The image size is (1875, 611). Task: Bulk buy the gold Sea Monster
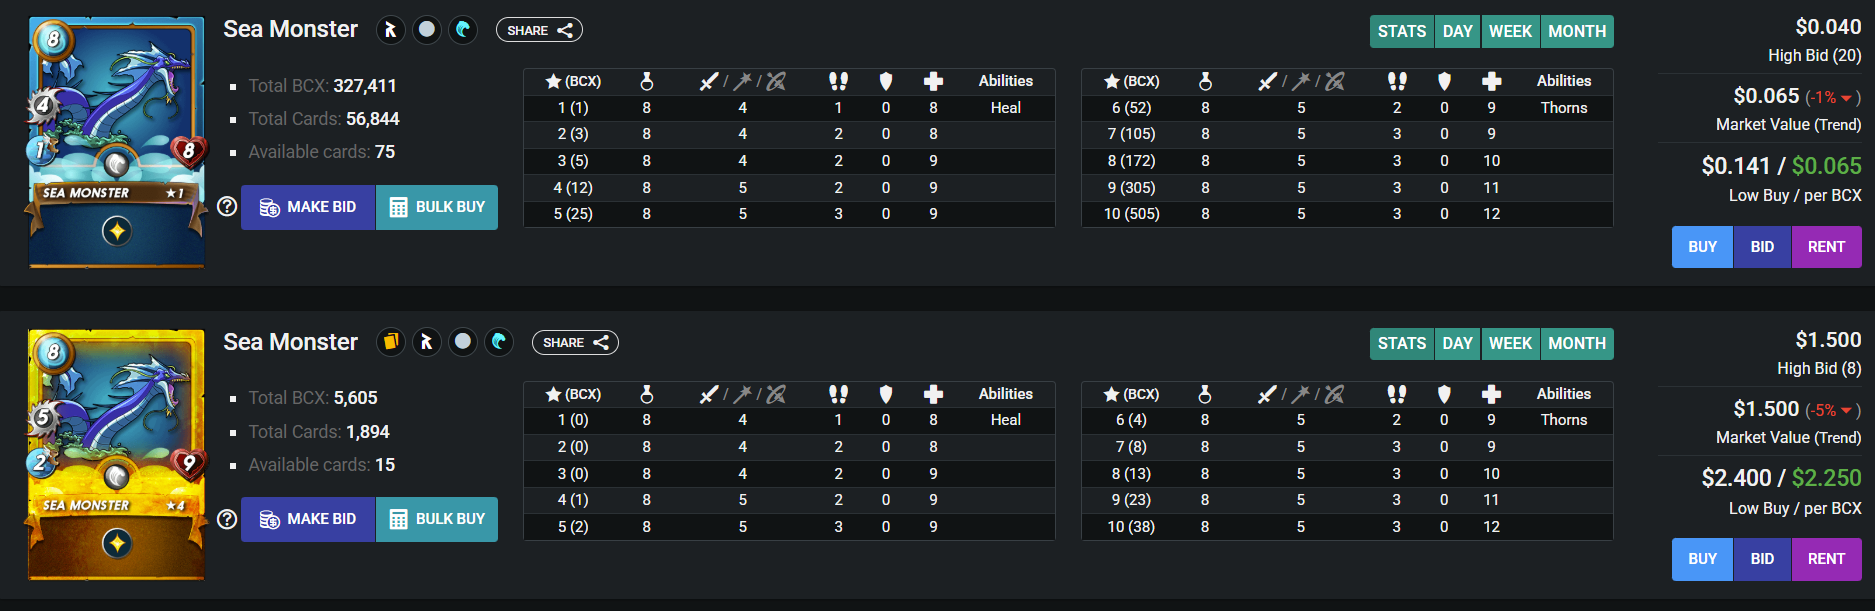tap(437, 519)
